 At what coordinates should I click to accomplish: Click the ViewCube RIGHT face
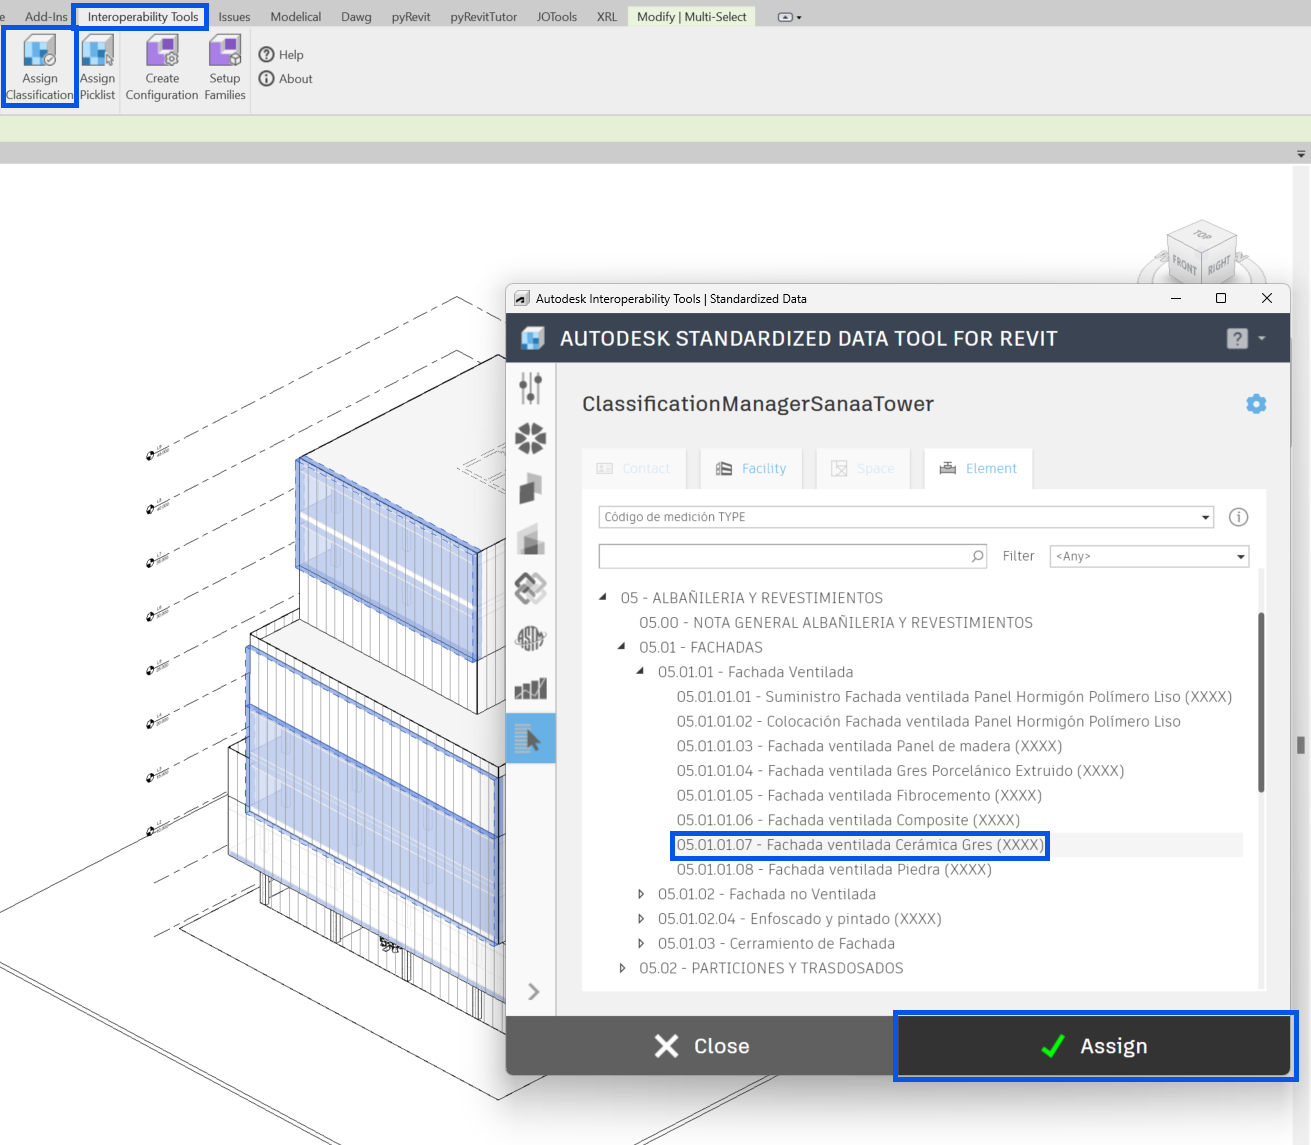1220,265
